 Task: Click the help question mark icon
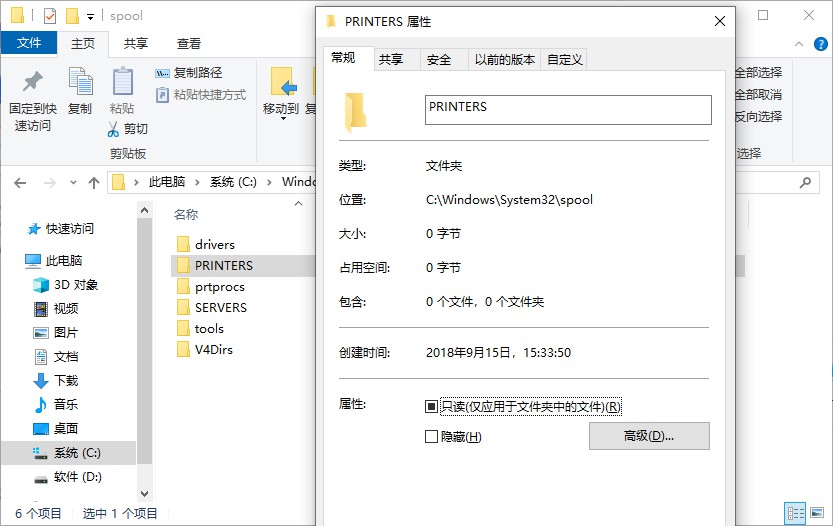pyautogui.click(x=820, y=44)
